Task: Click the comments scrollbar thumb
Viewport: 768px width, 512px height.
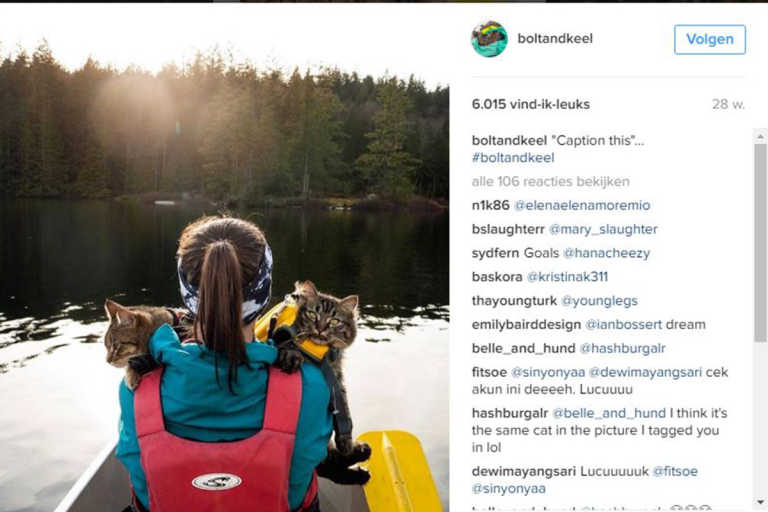Action: (760, 243)
